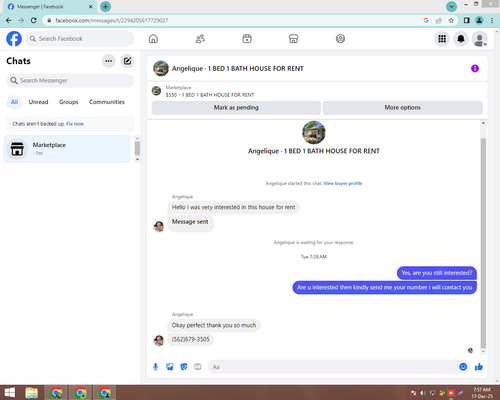Image resolution: width=500 pixels, height=400 pixels.
Task: Record a voice clip with microphone icon
Action: point(155,367)
